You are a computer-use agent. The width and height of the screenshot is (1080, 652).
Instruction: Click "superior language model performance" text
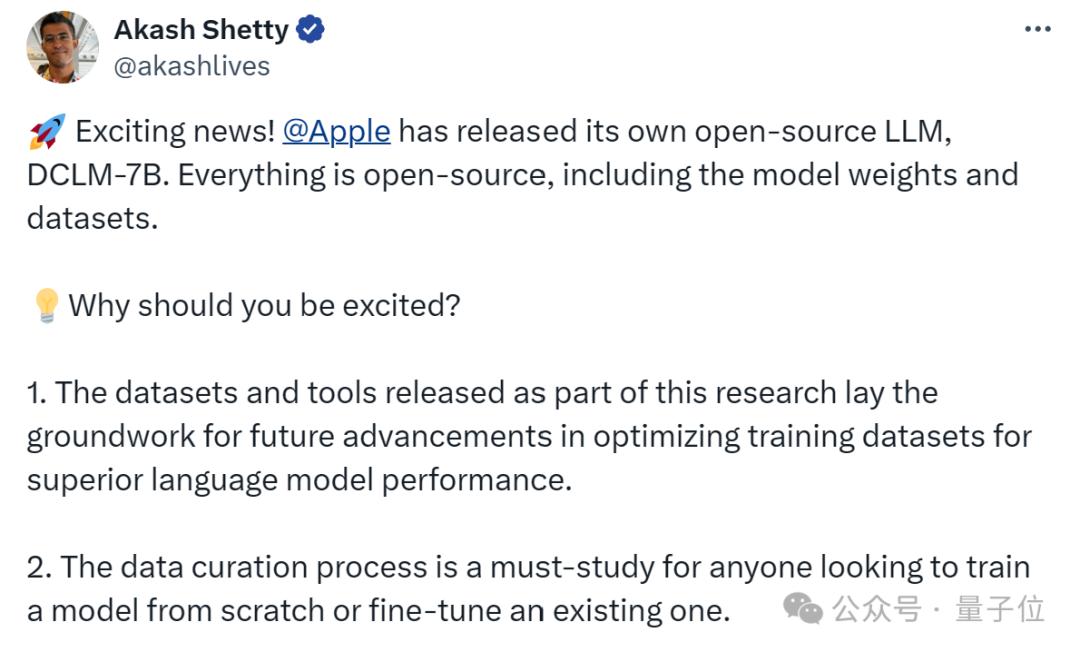pos(299,480)
